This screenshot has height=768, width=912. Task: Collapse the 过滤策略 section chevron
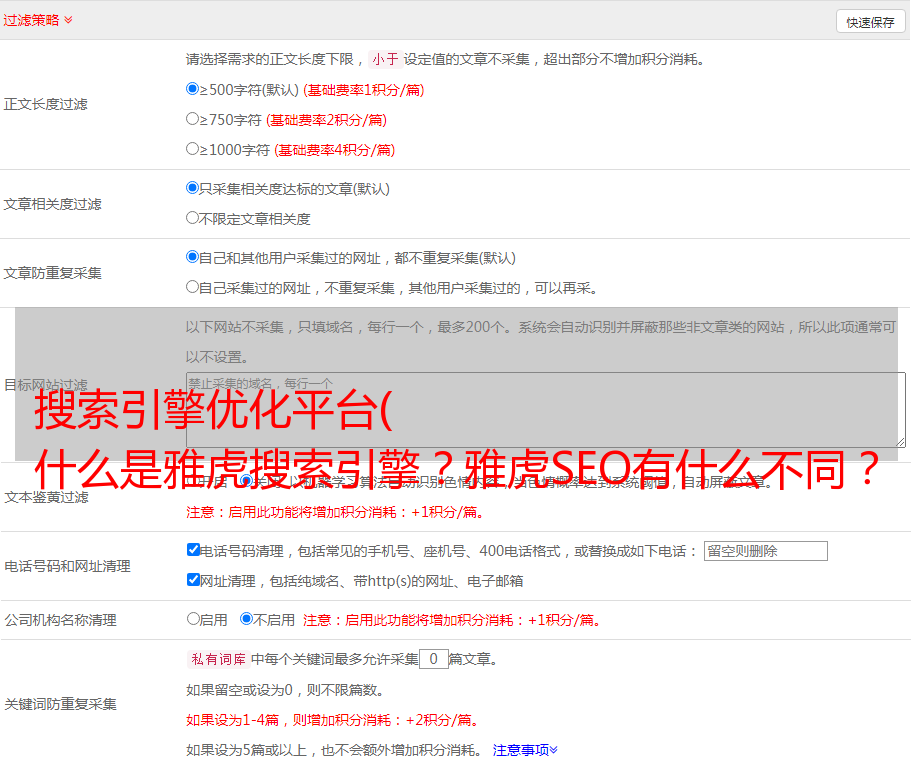[68, 20]
